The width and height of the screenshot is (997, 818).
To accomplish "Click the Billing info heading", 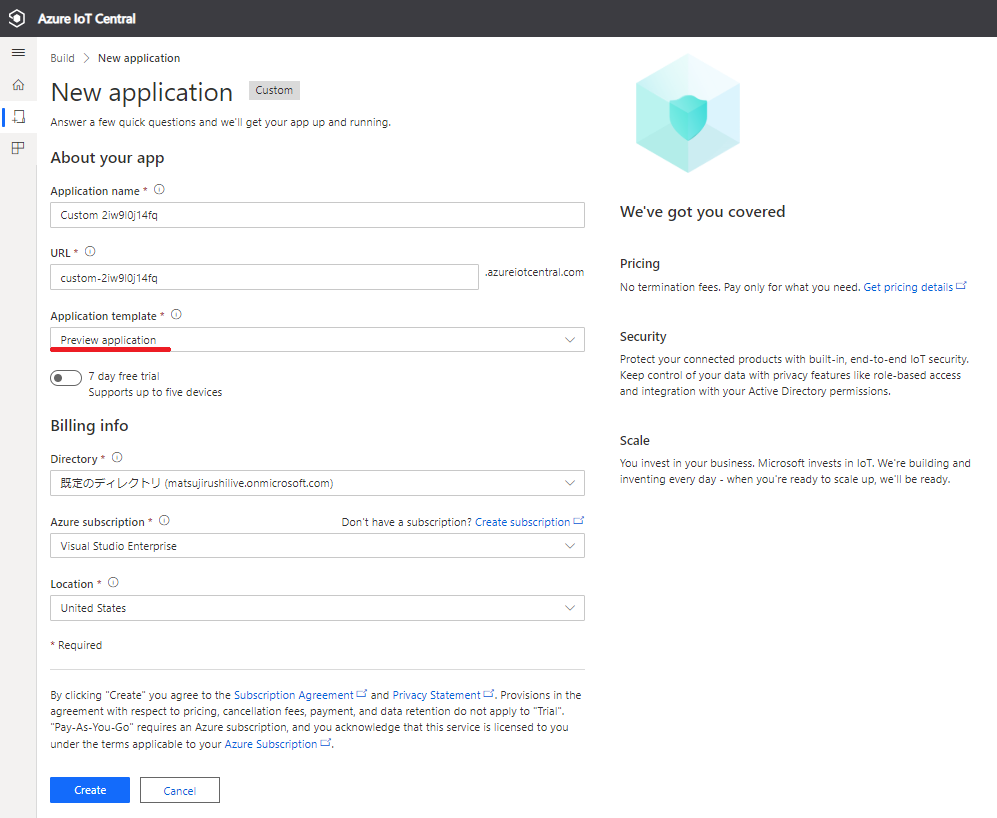I will [89, 426].
